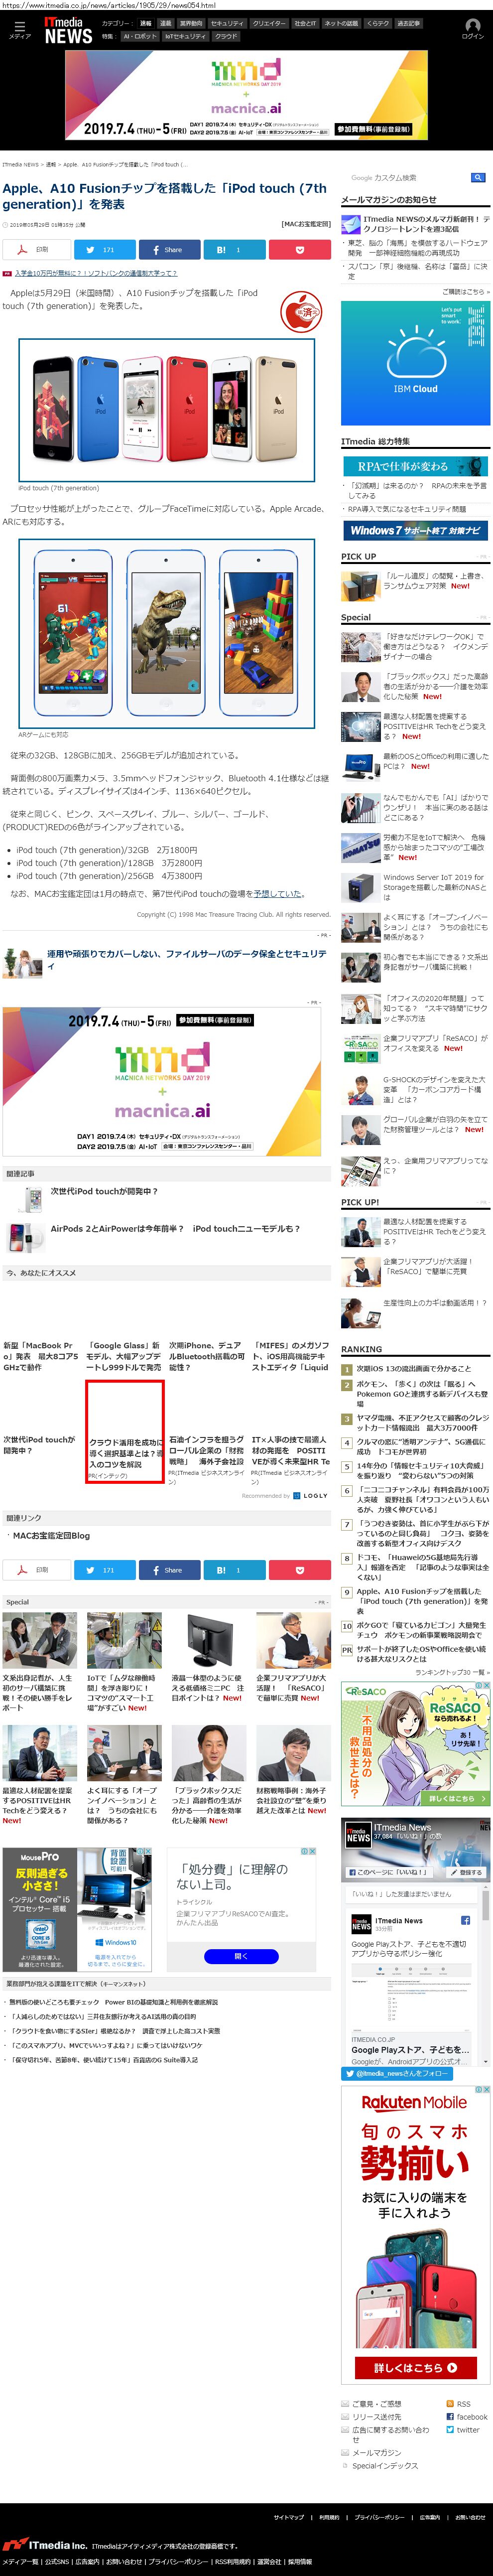The image size is (493, 2576).
Task: Open AirPods 2とAirPower related article
Action: (x=176, y=1228)
